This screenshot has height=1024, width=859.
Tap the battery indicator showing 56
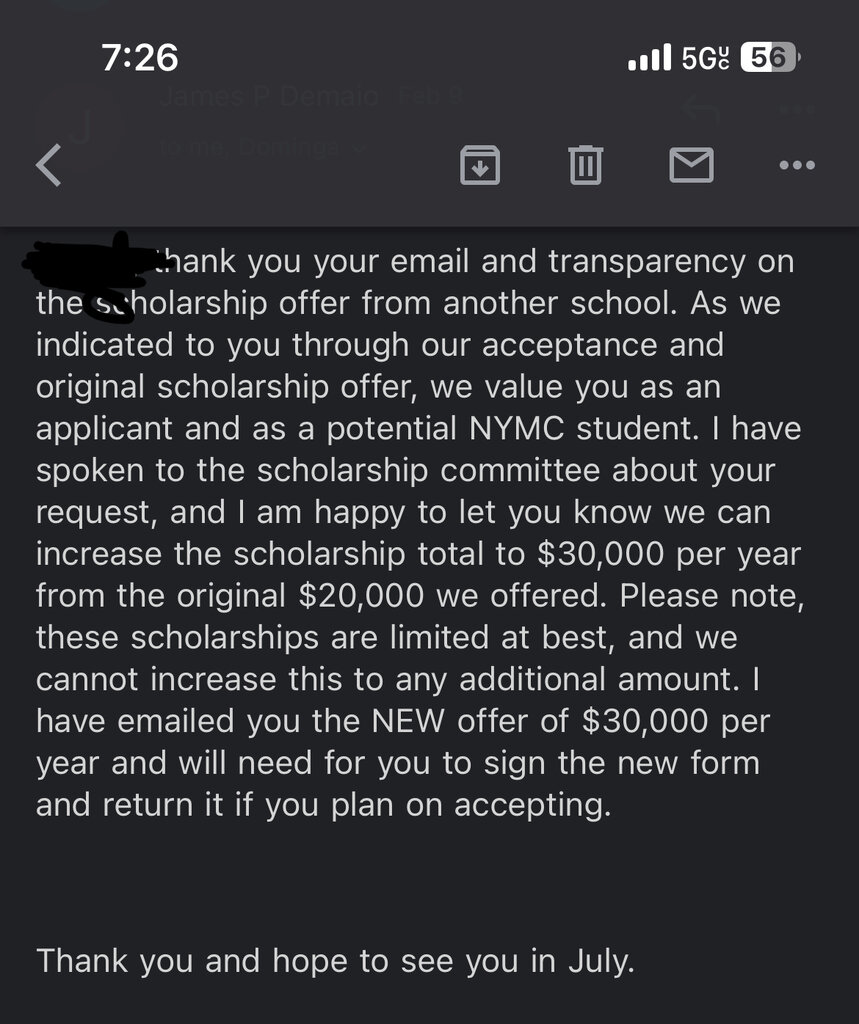(770, 57)
